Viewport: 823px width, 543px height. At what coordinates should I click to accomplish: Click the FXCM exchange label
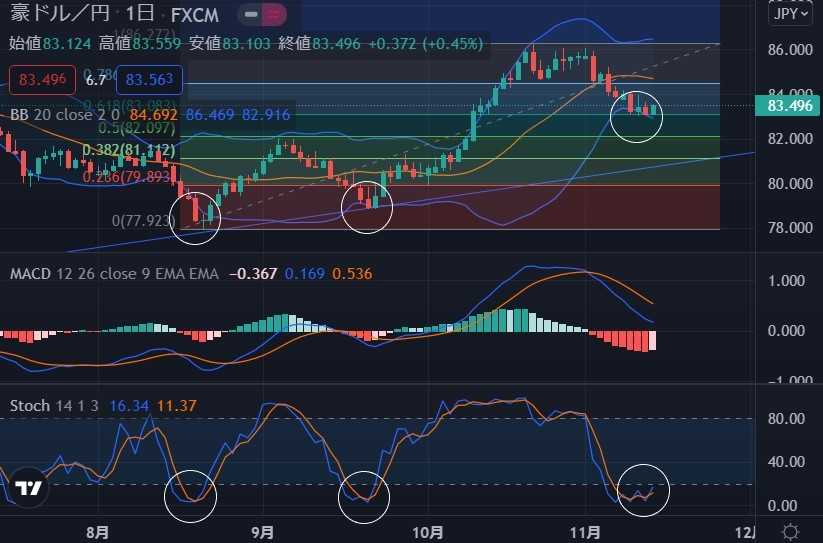pyautogui.click(x=195, y=15)
